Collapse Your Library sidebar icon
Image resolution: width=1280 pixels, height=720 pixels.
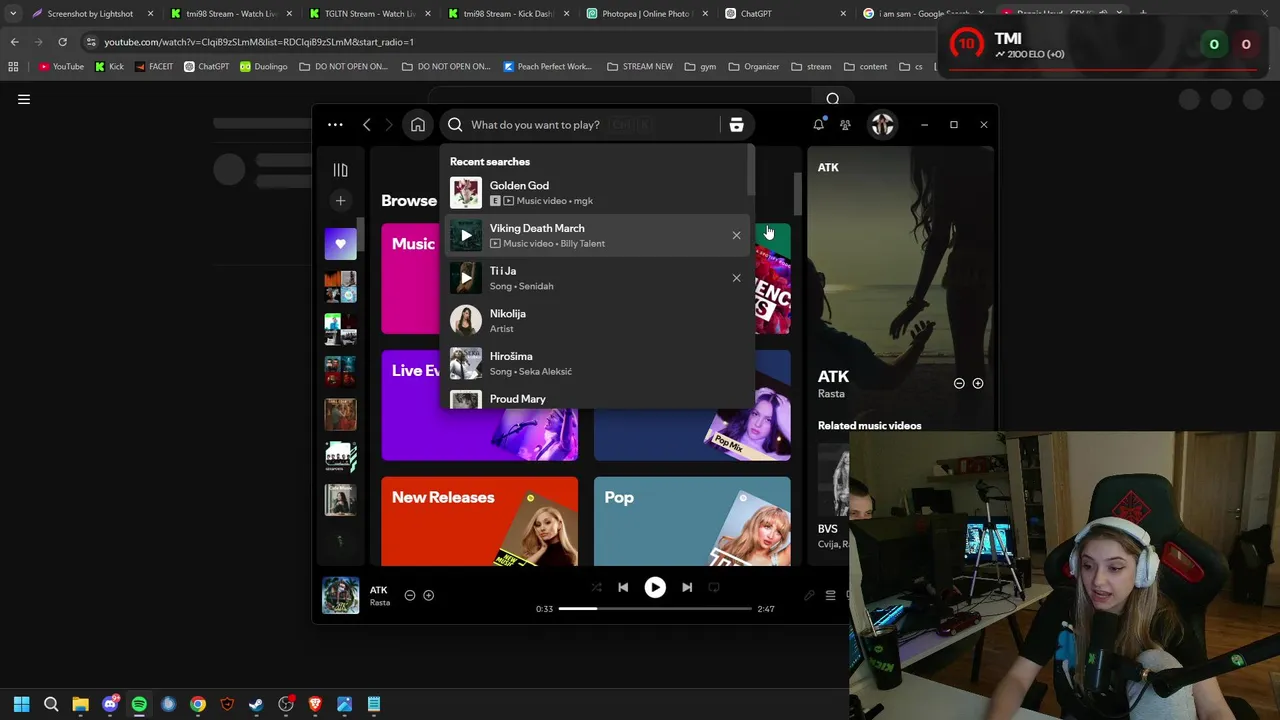pyautogui.click(x=340, y=170)
